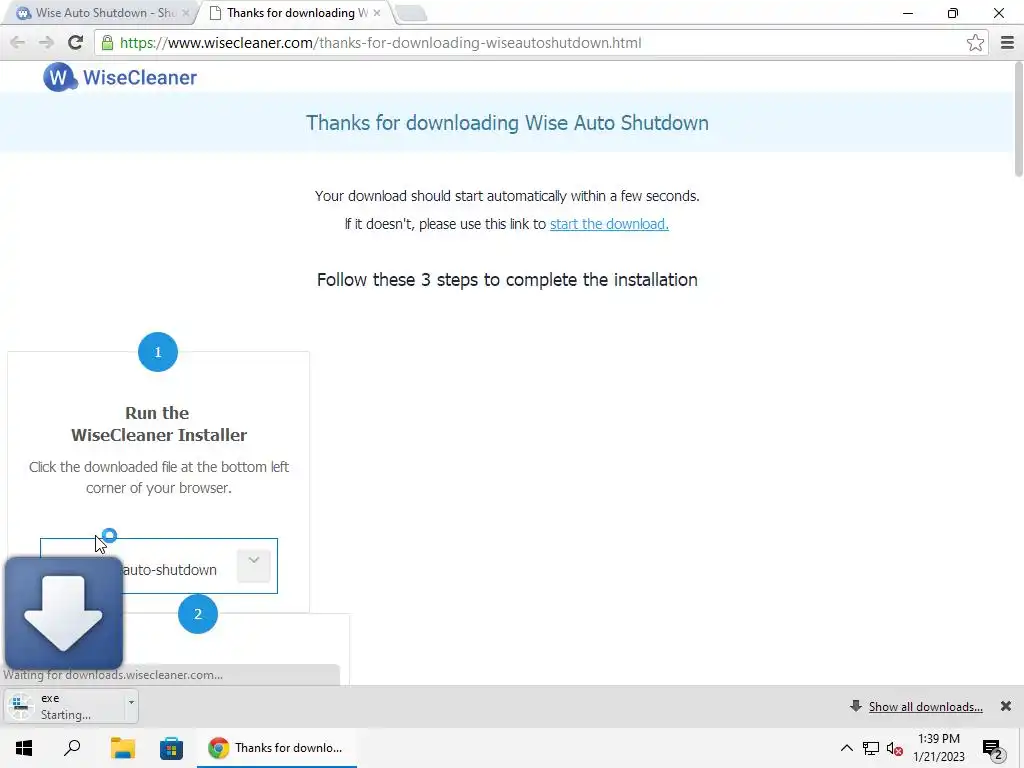The height and width of the screenshot is (768, 1024).
Task: Click the Run the WiseCleaner Installer text
Action: pyautogui.click(x=159, y=424)
